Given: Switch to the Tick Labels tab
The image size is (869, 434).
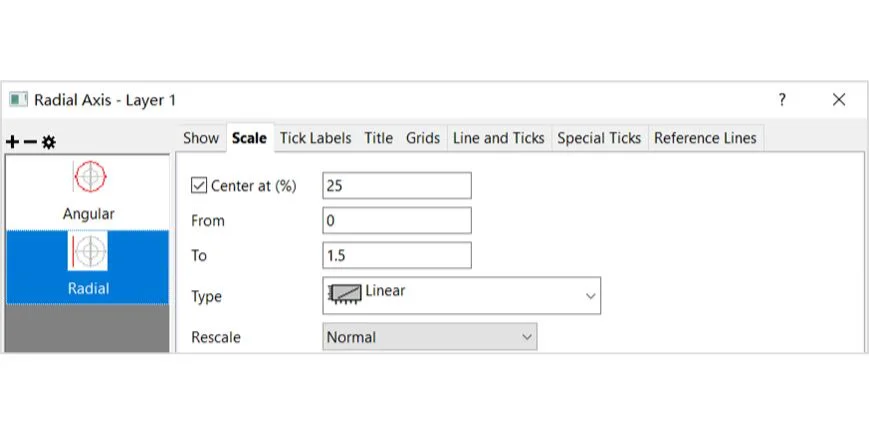Looking at the screenshot, I should click(x=315, y=138).
